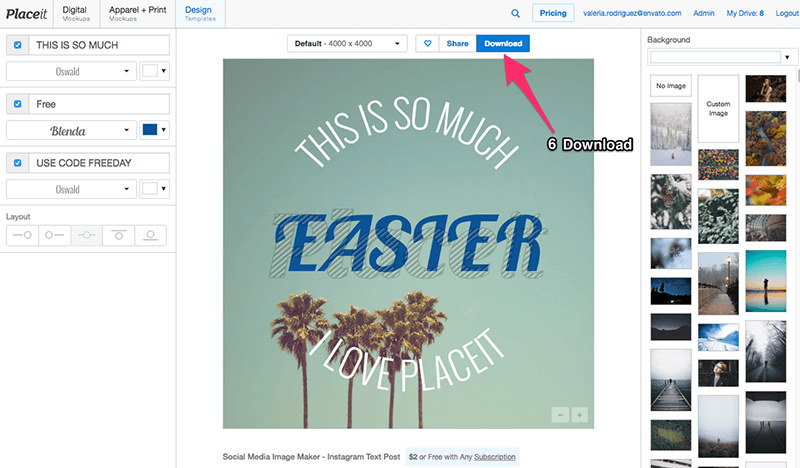Open the Blenda font dropdown

tap(71, 131)
